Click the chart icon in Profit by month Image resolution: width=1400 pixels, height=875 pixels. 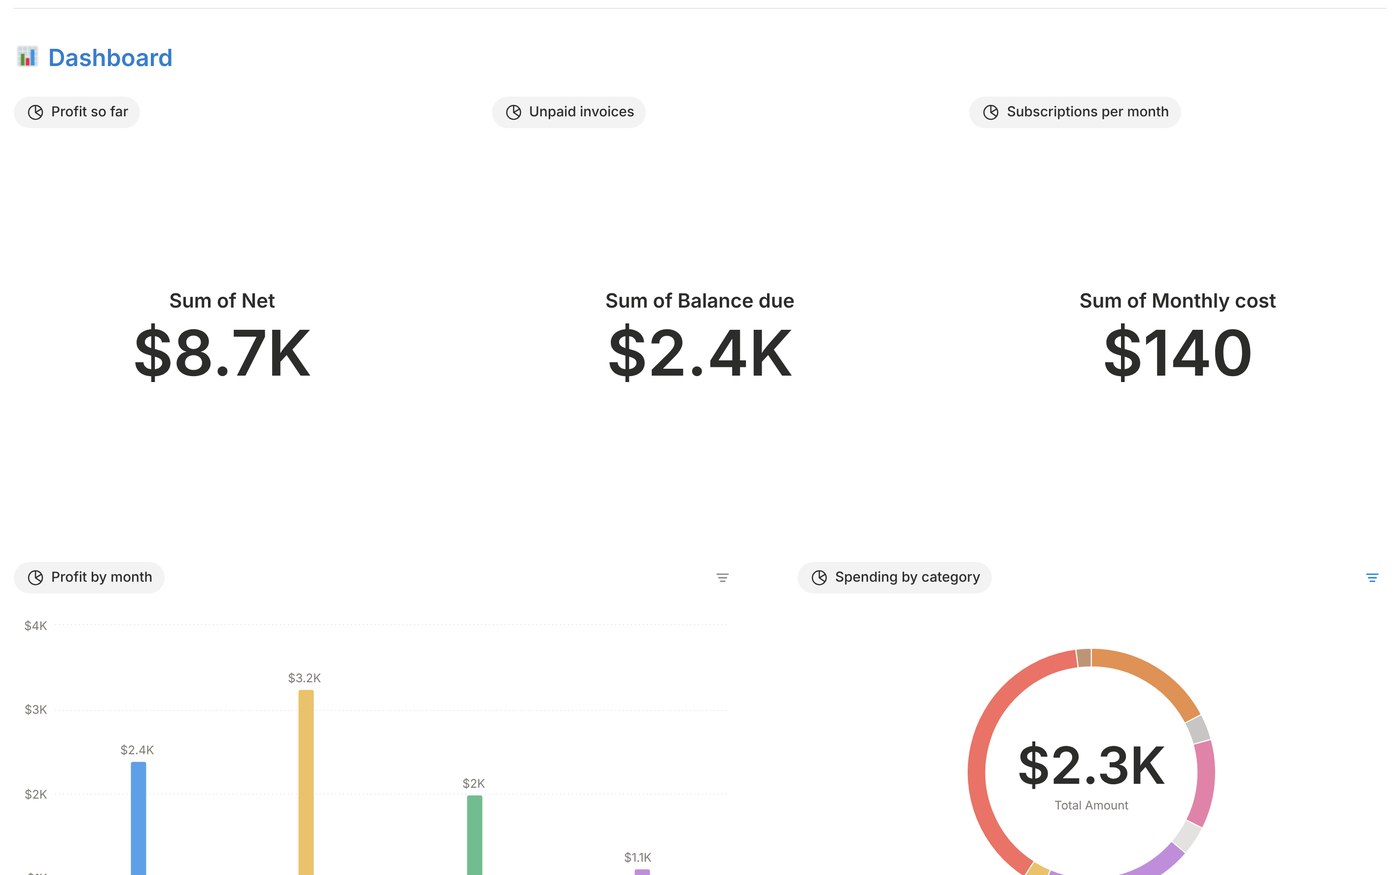click(x=35, y=578)
